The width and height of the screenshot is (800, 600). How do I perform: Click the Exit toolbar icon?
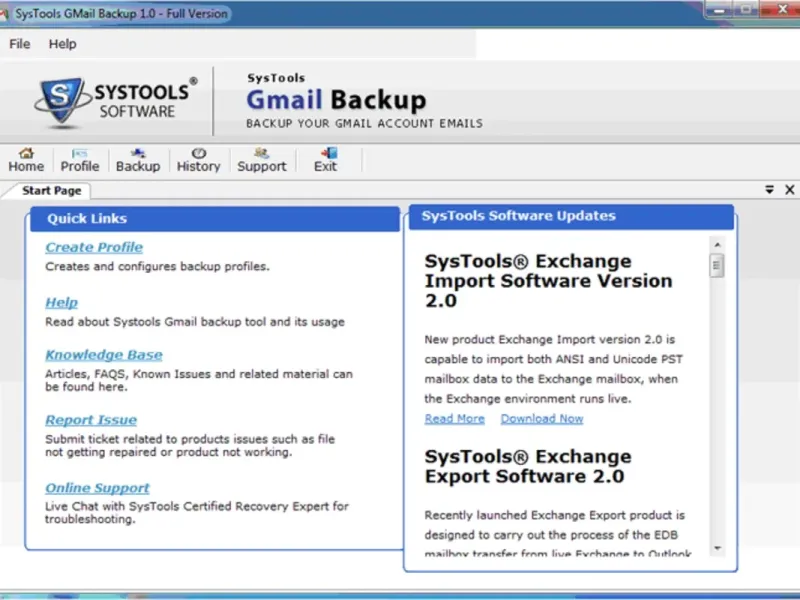click(326, 160)
